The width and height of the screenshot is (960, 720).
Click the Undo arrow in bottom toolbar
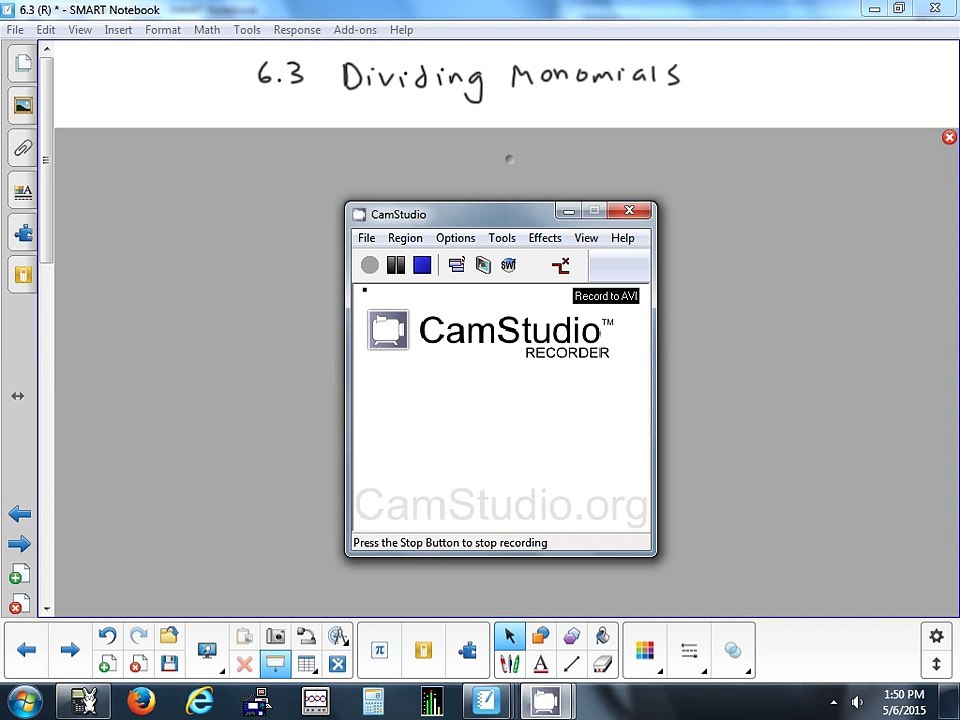point(108,636)
